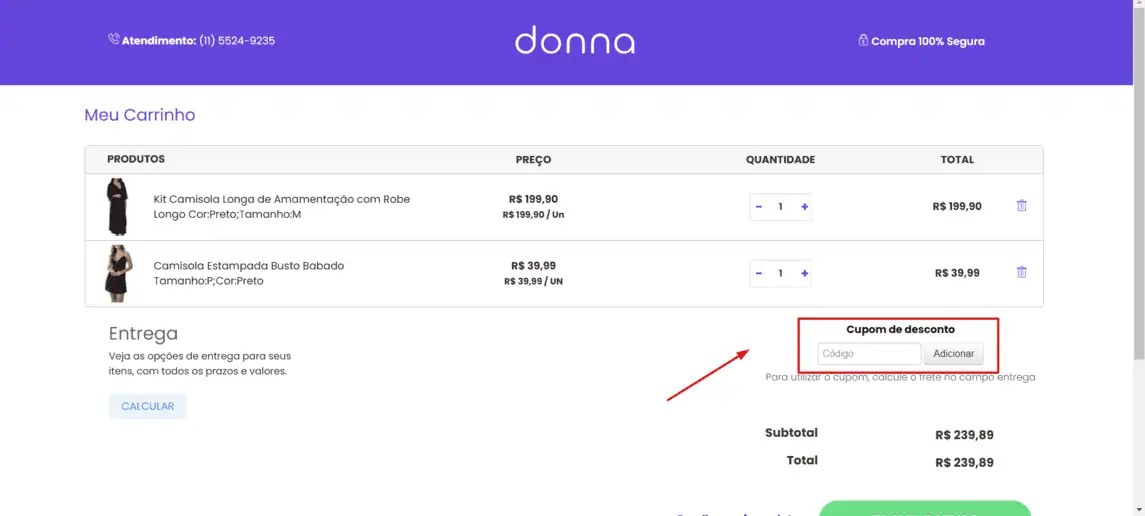Screen dimensions: 1145x516
Task: Decrease quantity of Camisola Estampada Busto Babado
Action: 759,273
